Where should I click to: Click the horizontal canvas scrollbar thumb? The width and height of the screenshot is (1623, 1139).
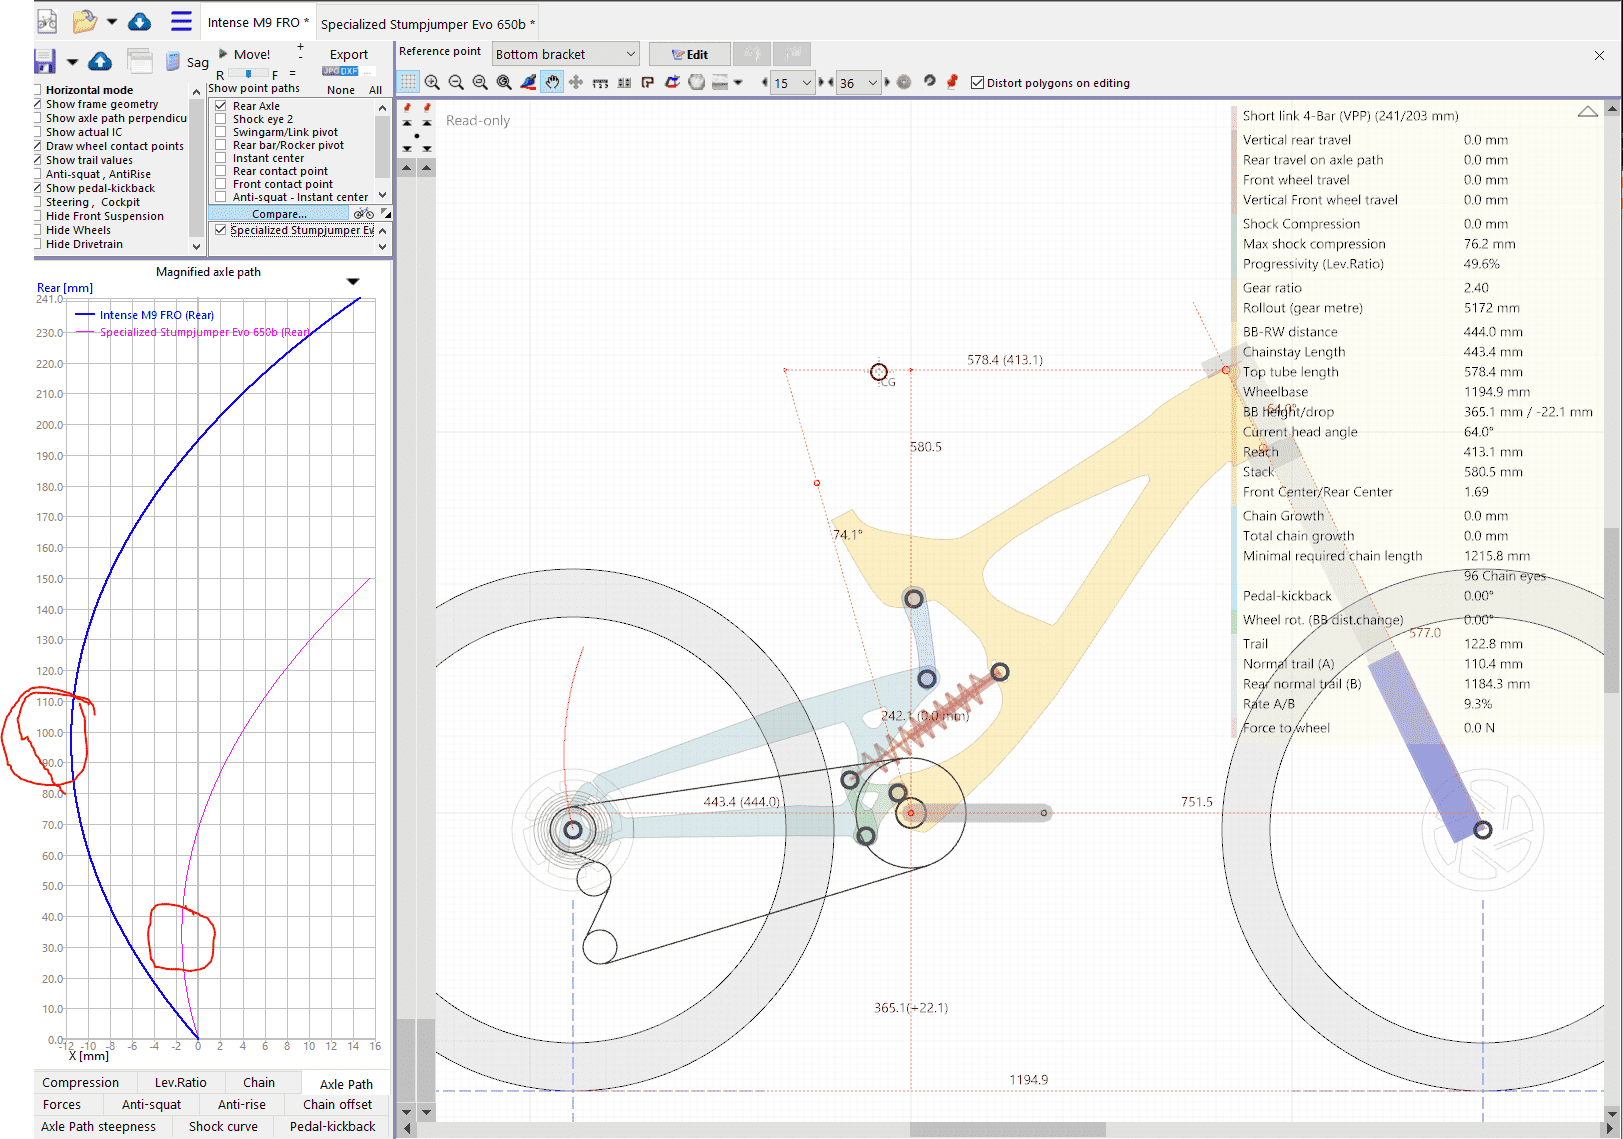tap(1007, 1129)
